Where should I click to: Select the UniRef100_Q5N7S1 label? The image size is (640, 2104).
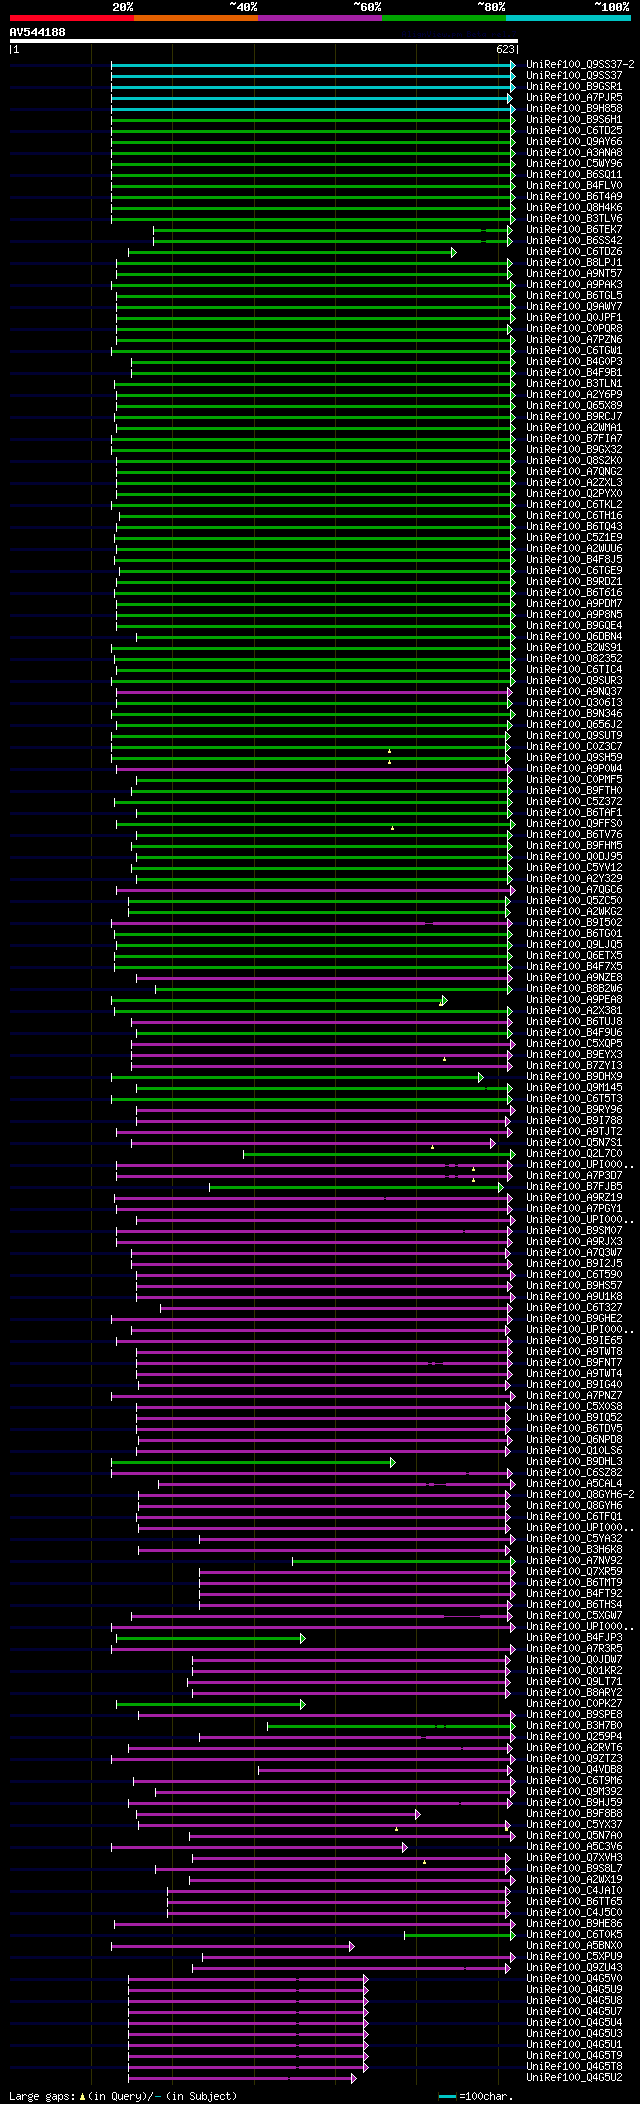(x=574, y=1142)
